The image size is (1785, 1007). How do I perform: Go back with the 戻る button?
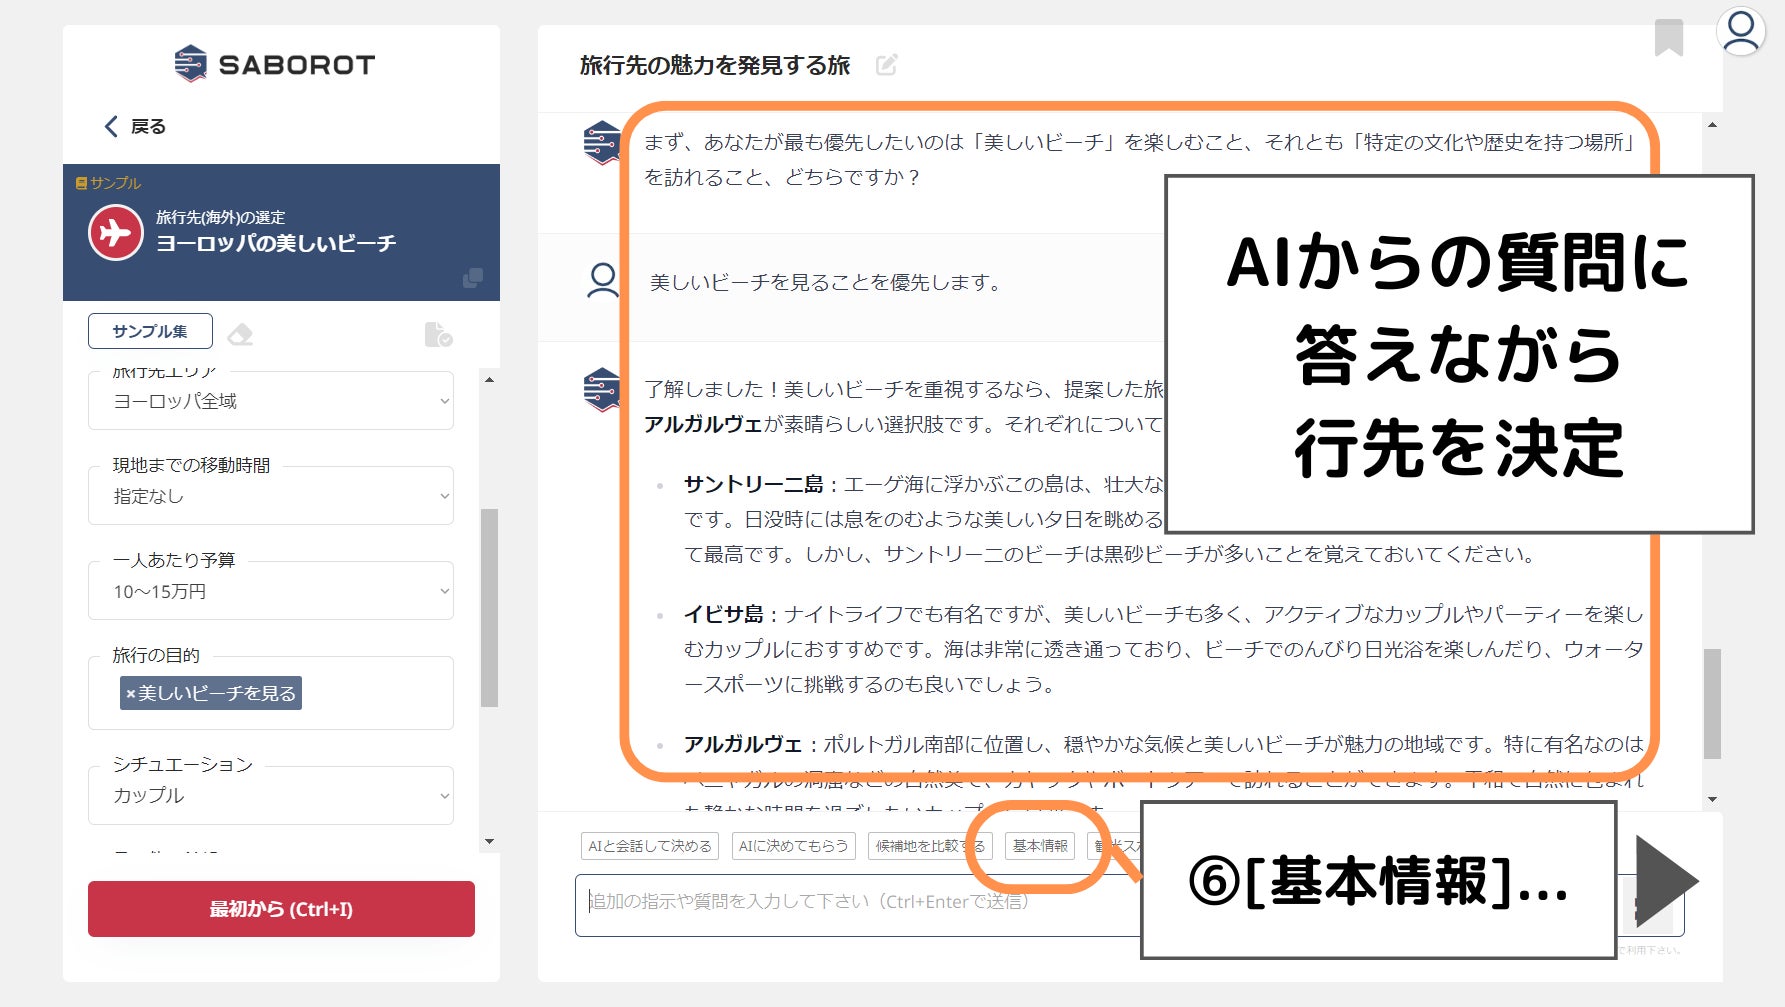tap(135, 126)
